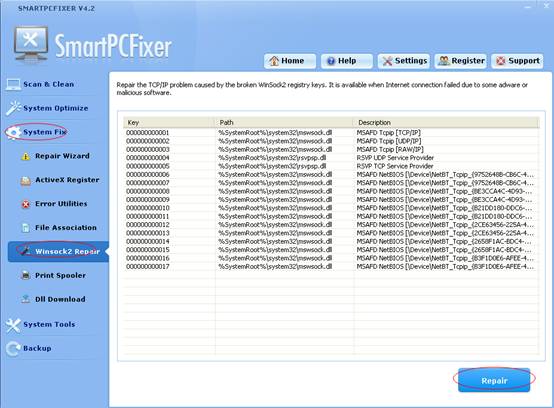Click the Repair button
The width and height of the screenshot is (554, 408).
[494, 380]
